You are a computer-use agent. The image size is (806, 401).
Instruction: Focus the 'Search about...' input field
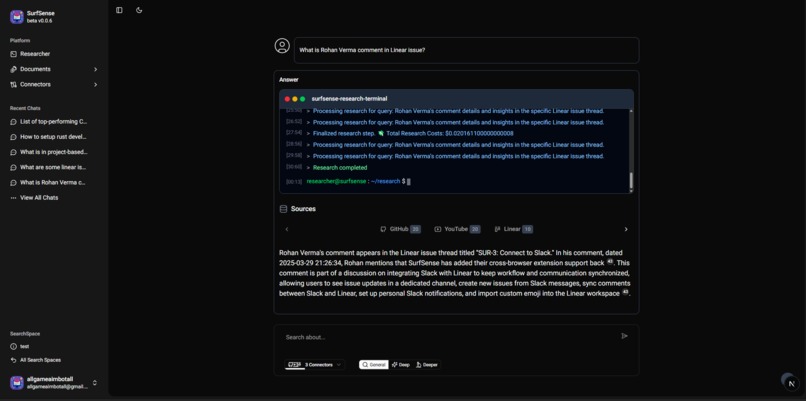click(450, 337)
